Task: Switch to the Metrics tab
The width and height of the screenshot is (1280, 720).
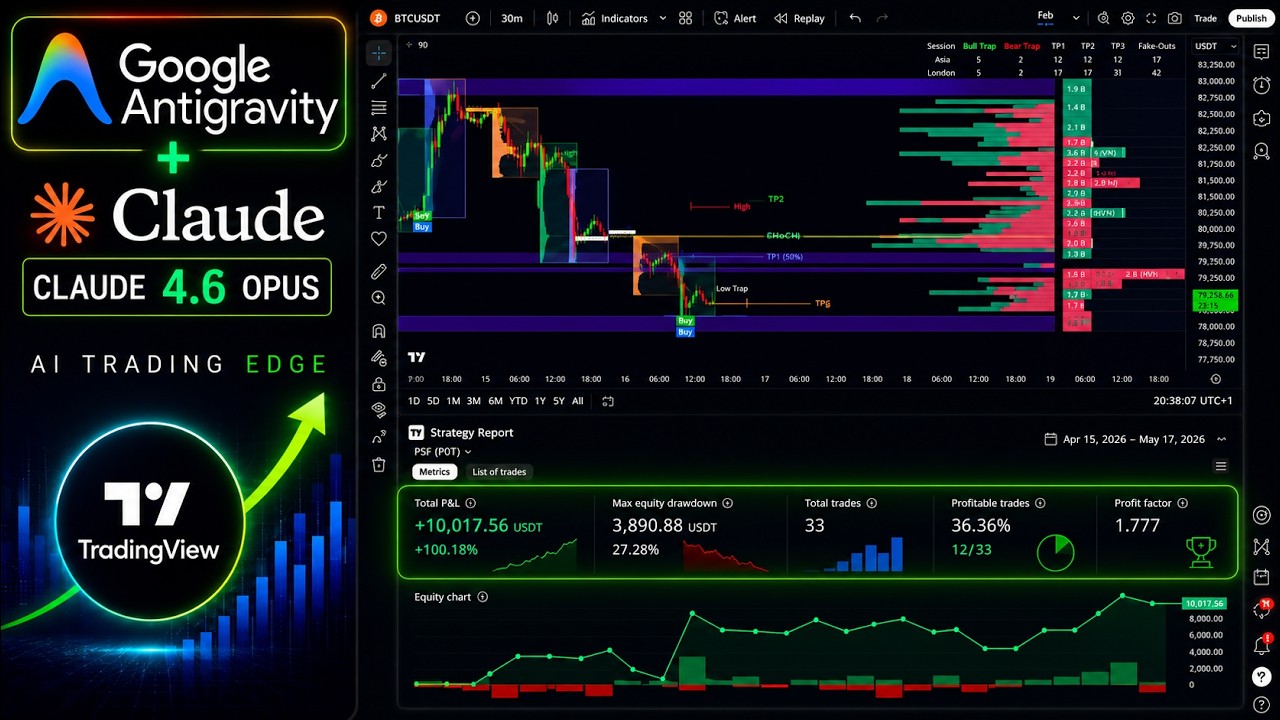Action: coord(434,472)
